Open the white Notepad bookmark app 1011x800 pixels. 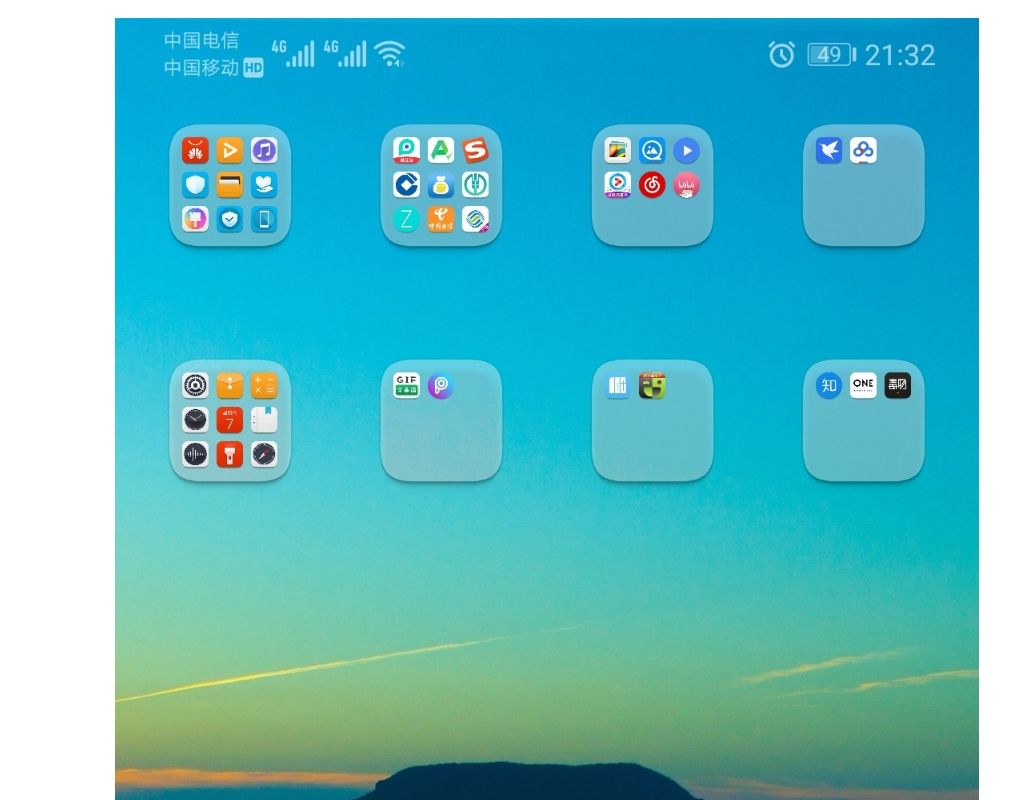[x=264, y=420]
